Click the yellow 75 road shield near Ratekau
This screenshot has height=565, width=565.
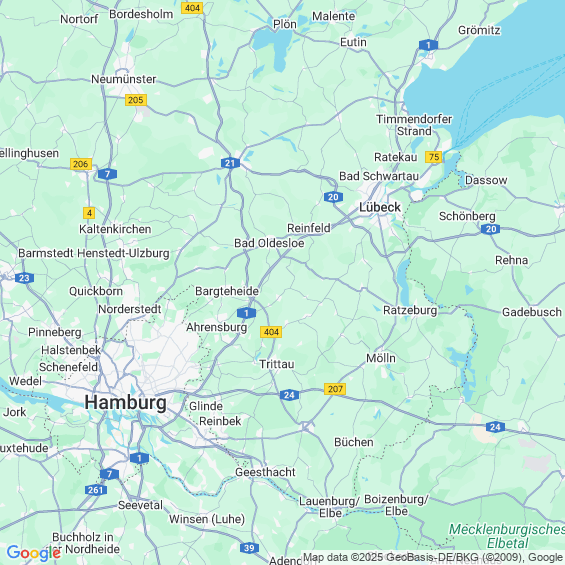(x=434, y=157)
